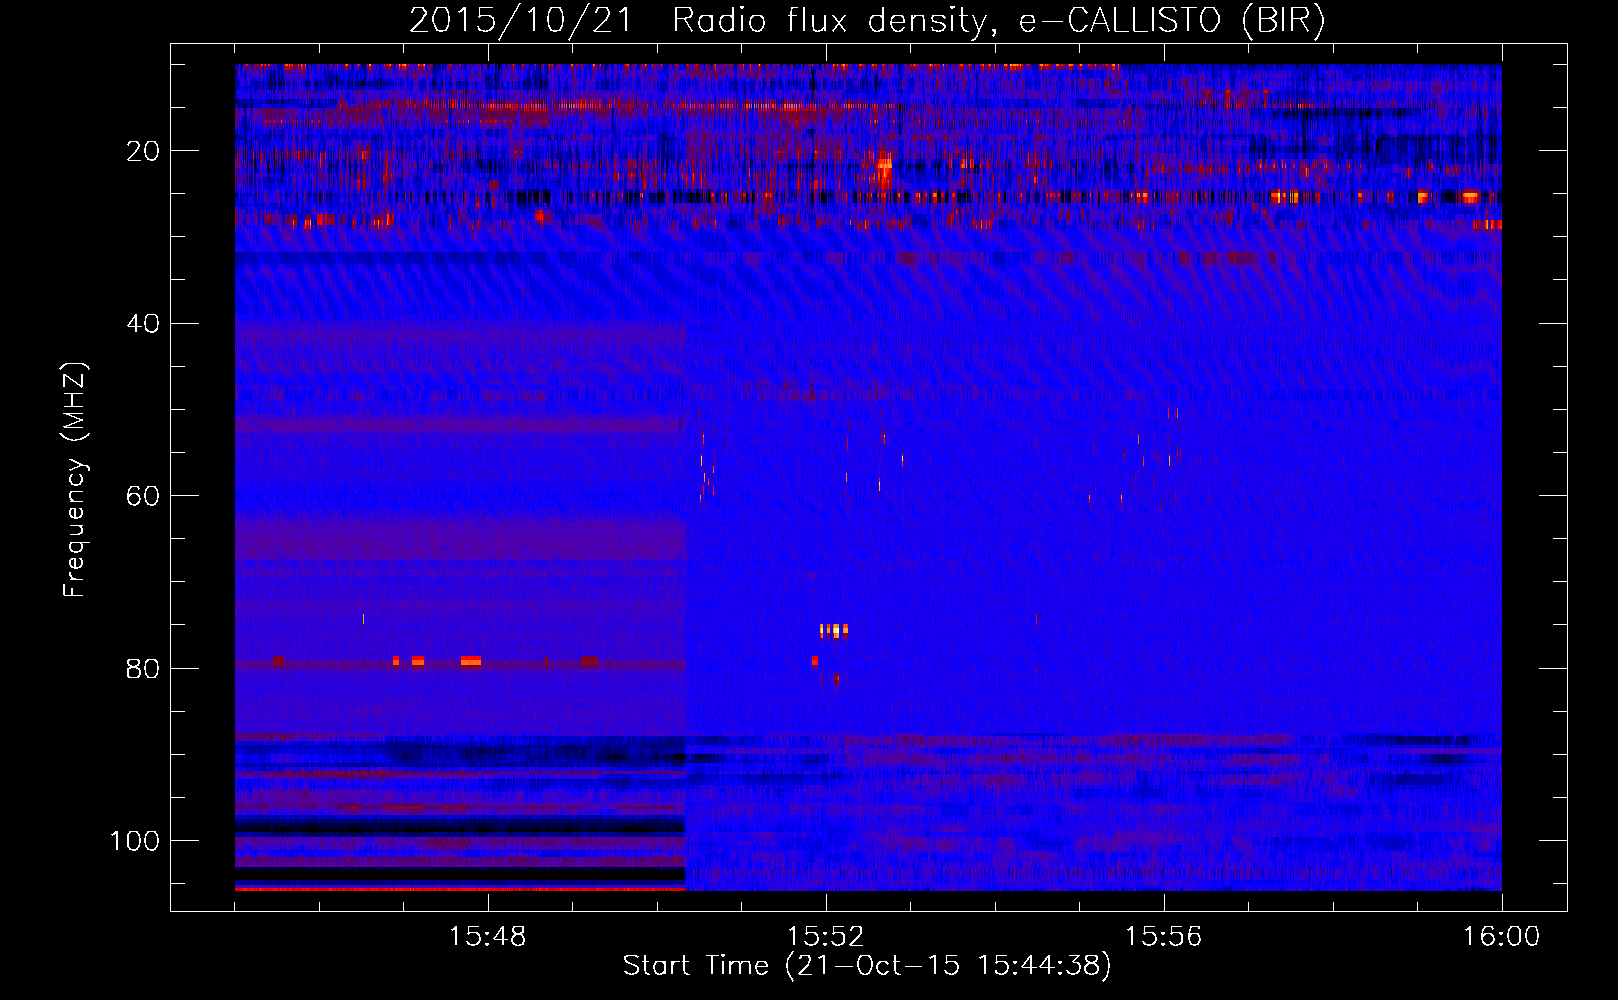Click the "Frequency (MHZ)" axis label
This screenshot has width=1618, height=1000.
pos(75,480)
